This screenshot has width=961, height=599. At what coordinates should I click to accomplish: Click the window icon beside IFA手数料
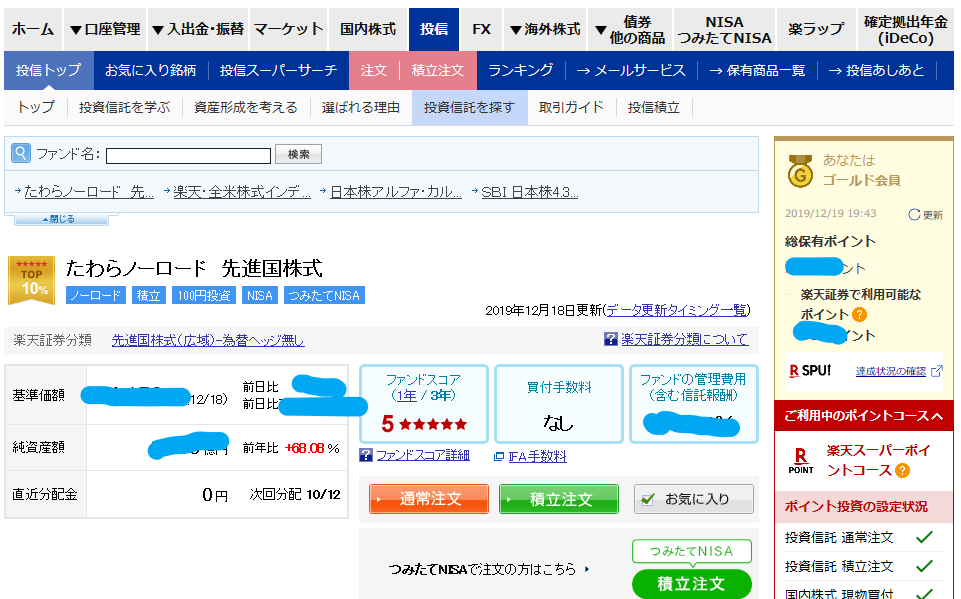coord(499,456)
